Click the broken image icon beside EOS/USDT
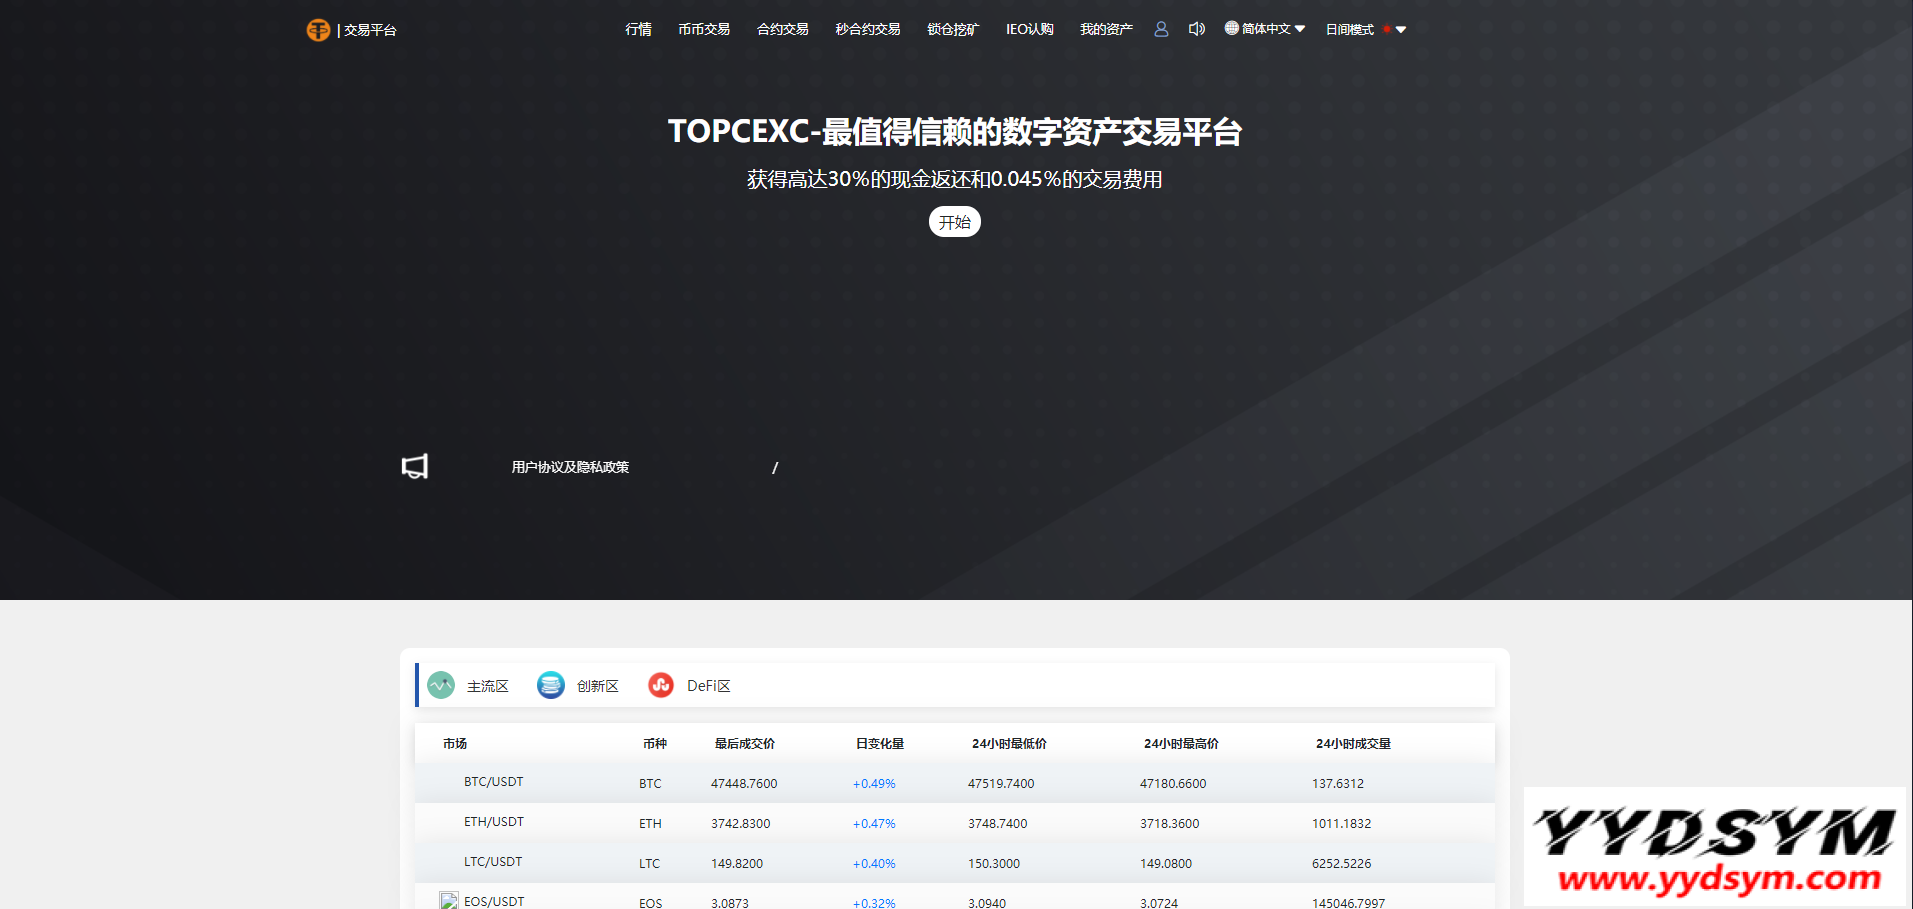The width and height of the screenshot is (1913, 909). (x=449, y=900)
